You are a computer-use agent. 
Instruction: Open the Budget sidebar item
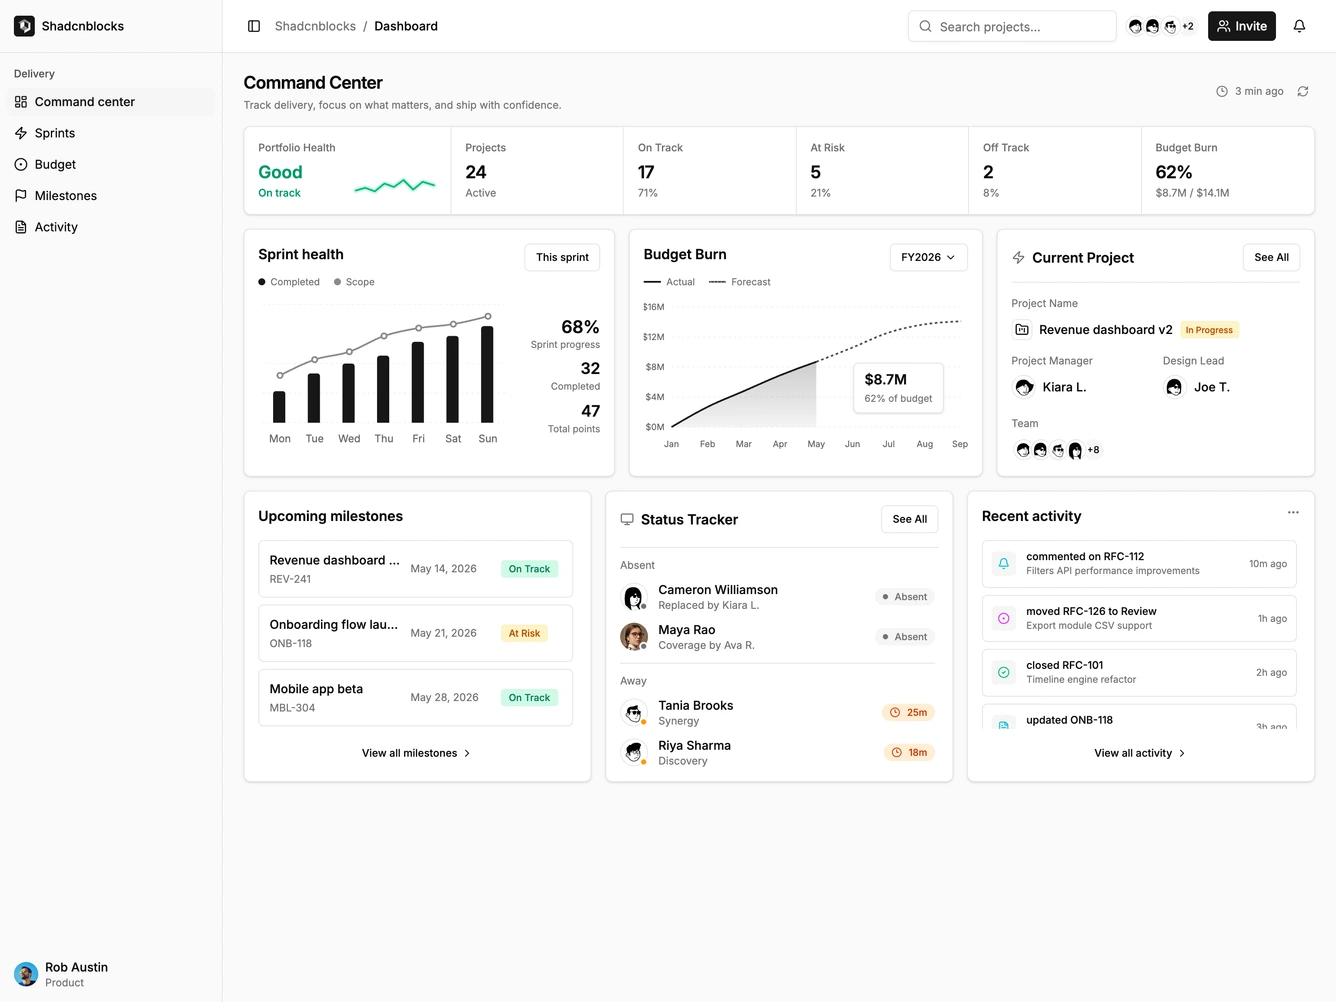tap(111, 164)
